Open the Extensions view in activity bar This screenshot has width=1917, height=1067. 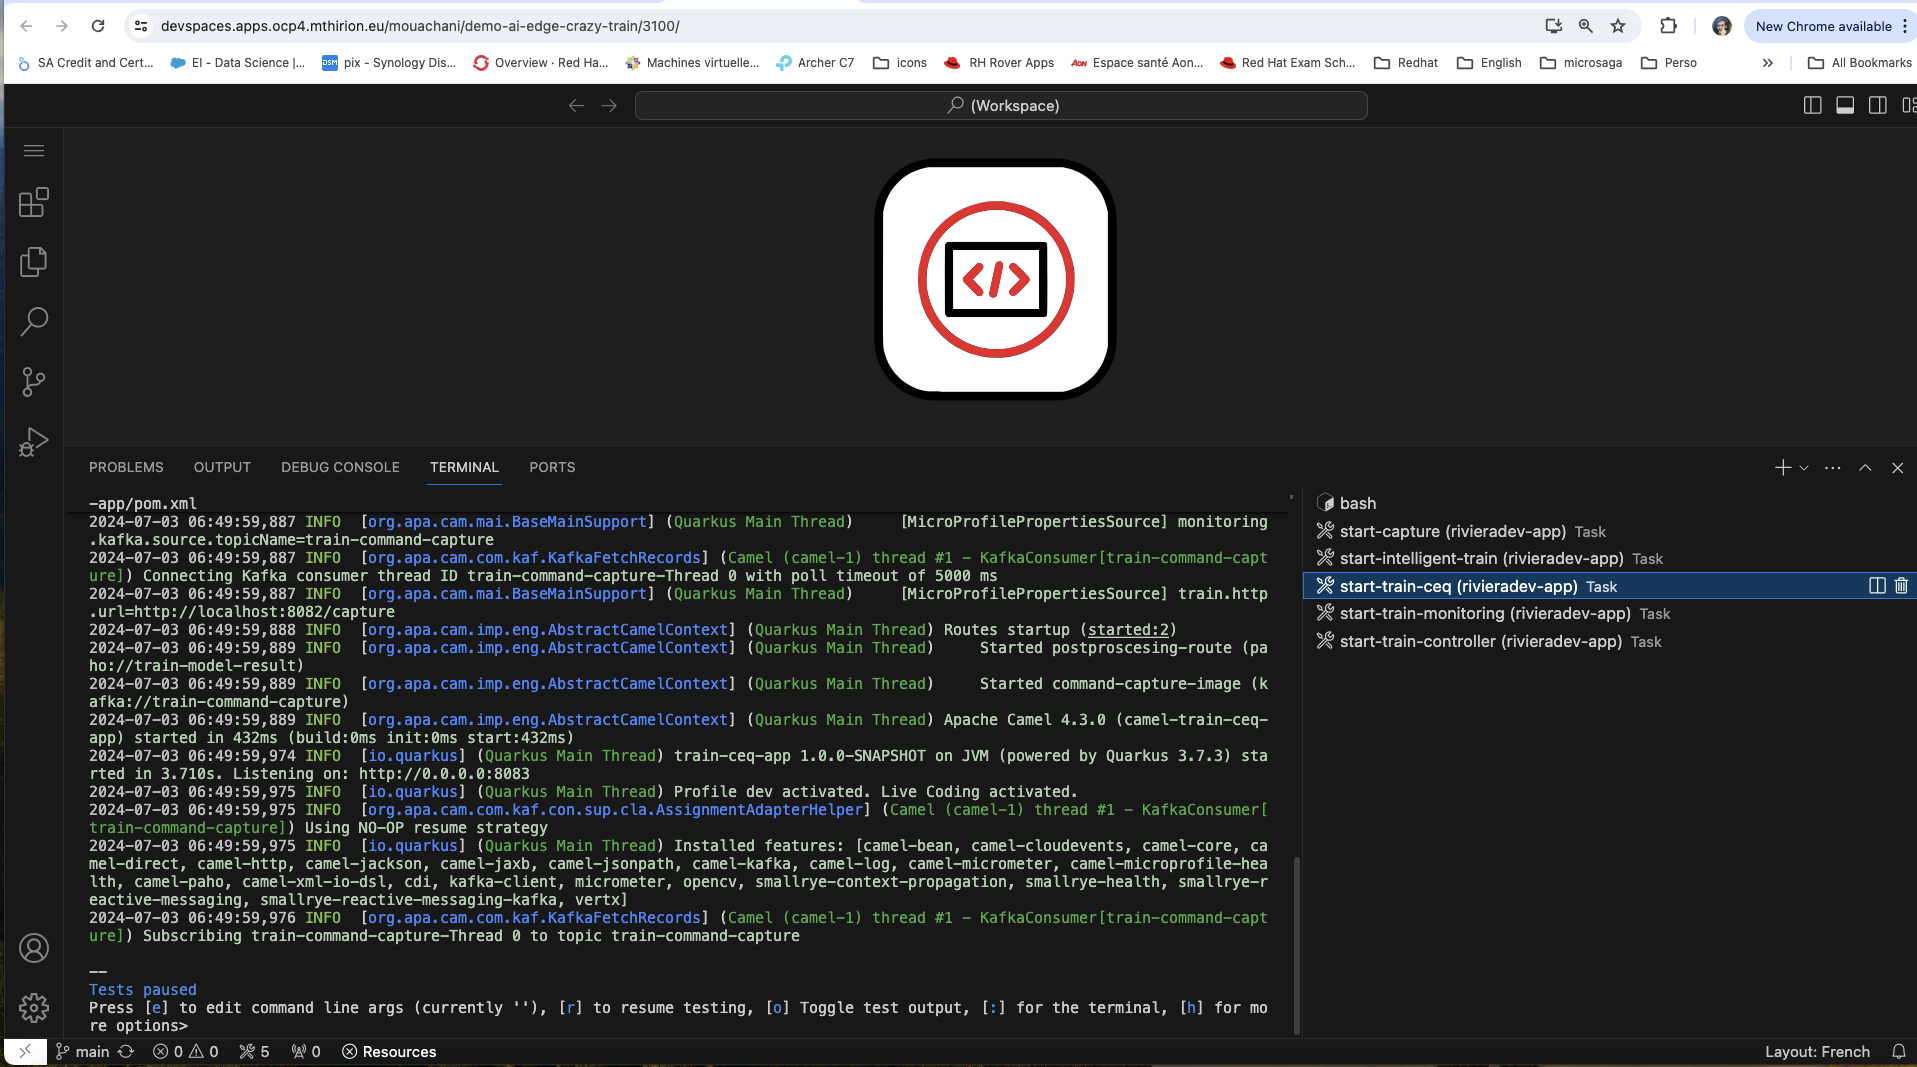click(33, 203)
